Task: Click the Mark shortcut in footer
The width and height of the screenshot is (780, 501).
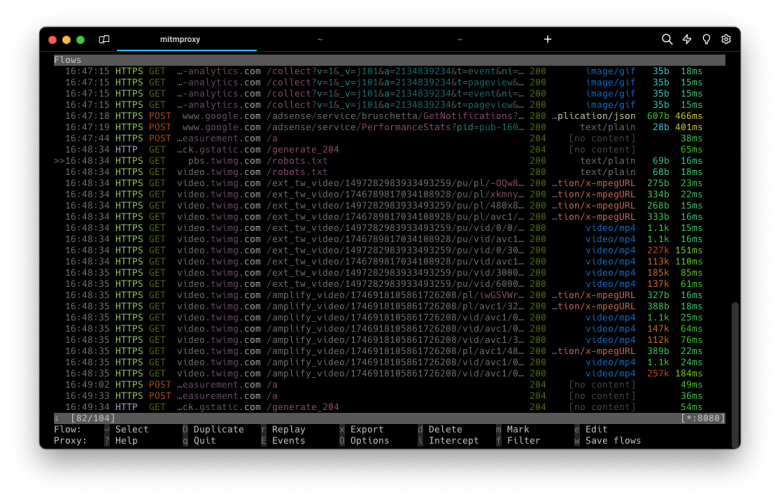Action: pyautogui.click(x=518, y=429)
